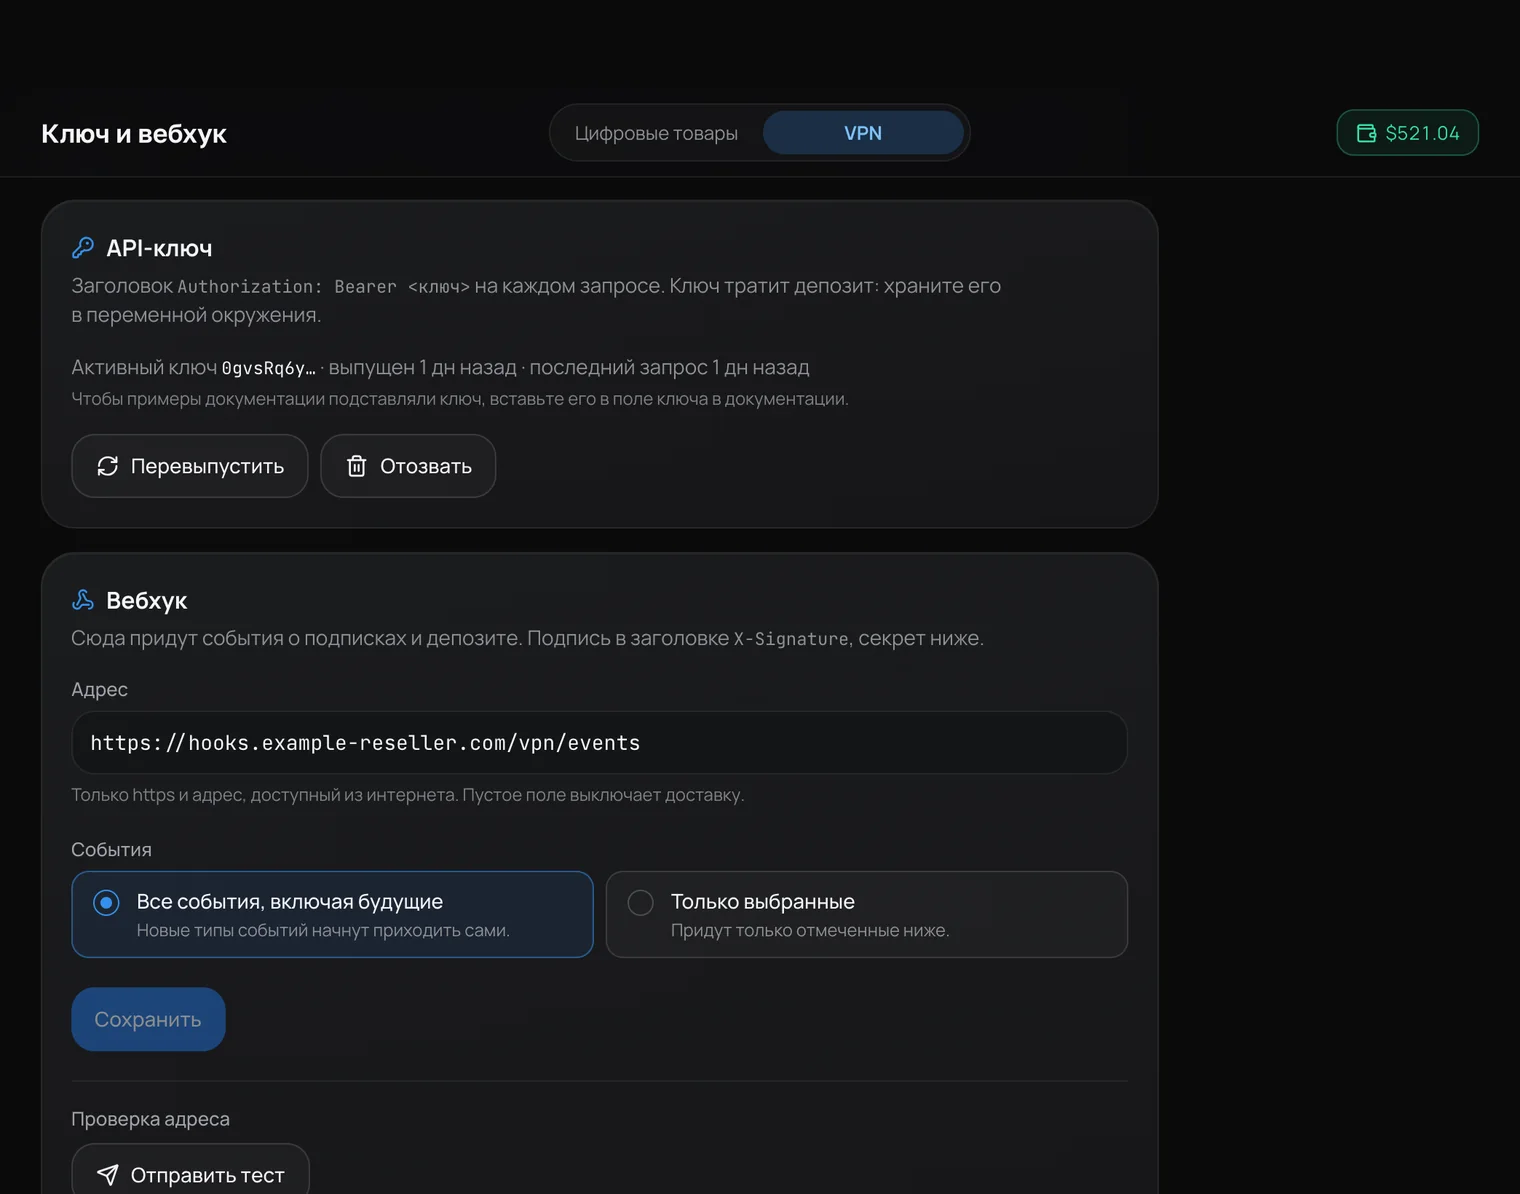1520x1194 pixels.
Task: Click the active key value 0gvsRq6y…
Action: point(268,368)
